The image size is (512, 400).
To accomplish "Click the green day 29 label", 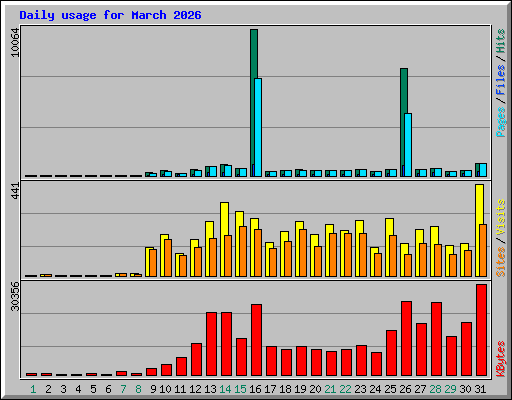I will (450, 389).
